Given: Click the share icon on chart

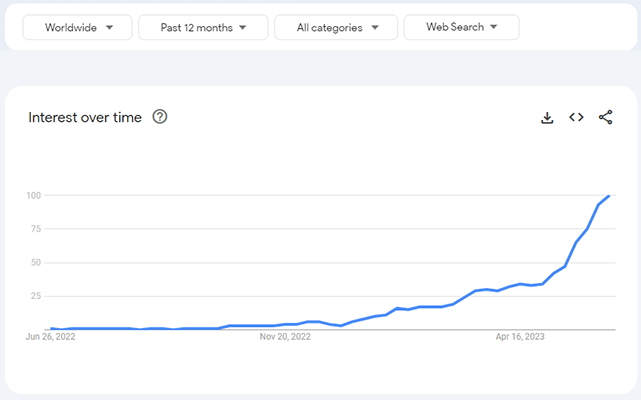Looking at the screenshot, I should [605, 117].
